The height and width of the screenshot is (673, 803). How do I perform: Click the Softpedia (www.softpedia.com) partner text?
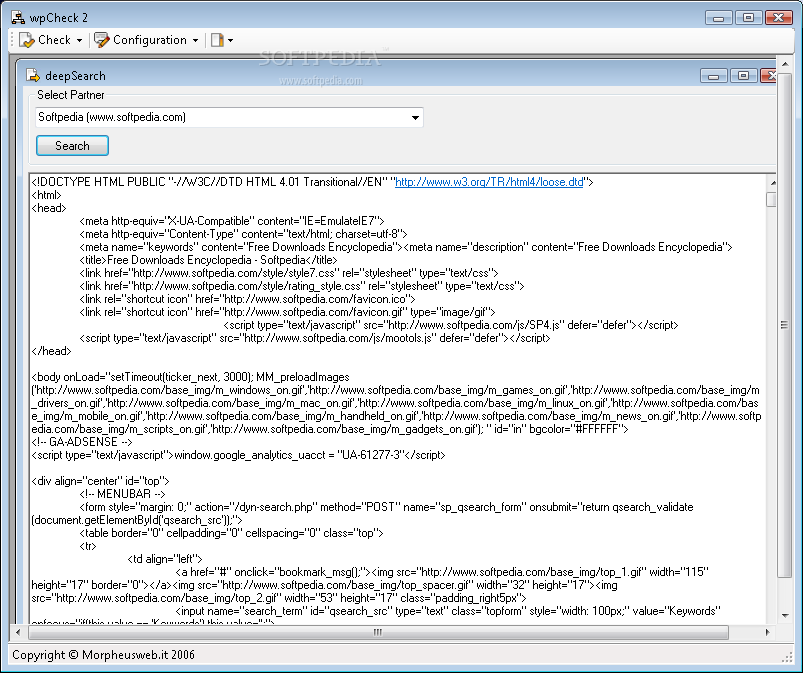click(x=112, y=117)
